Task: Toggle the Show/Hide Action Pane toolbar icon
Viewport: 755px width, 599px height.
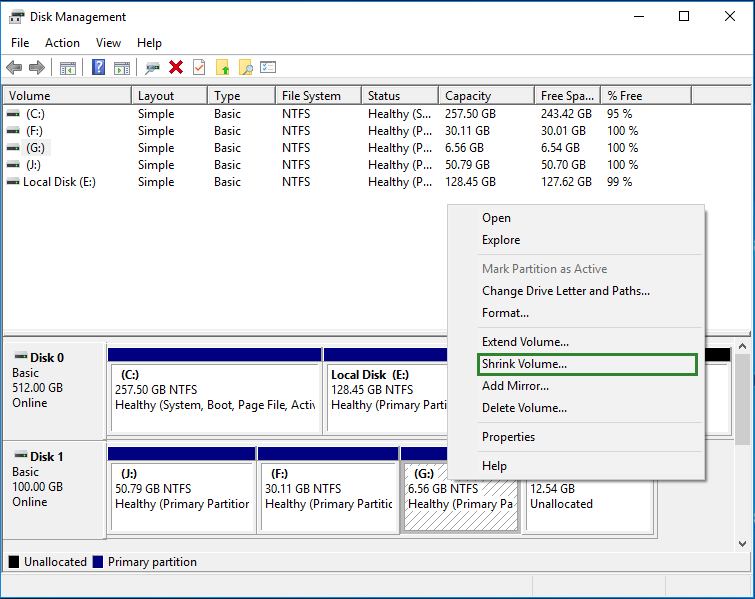Action: point(122,68)
